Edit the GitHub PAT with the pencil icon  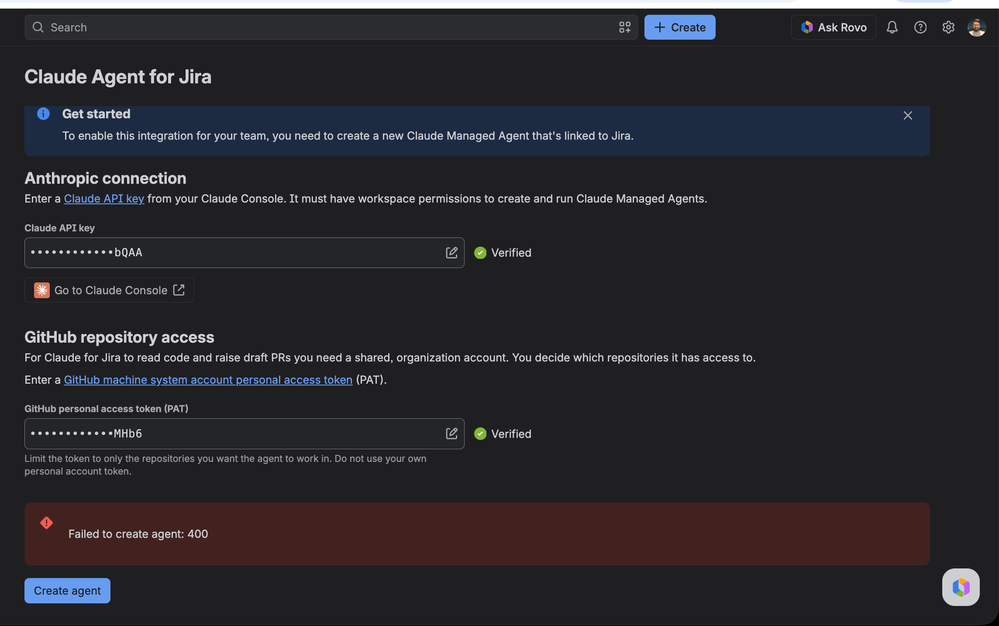(x=452, y=434)
